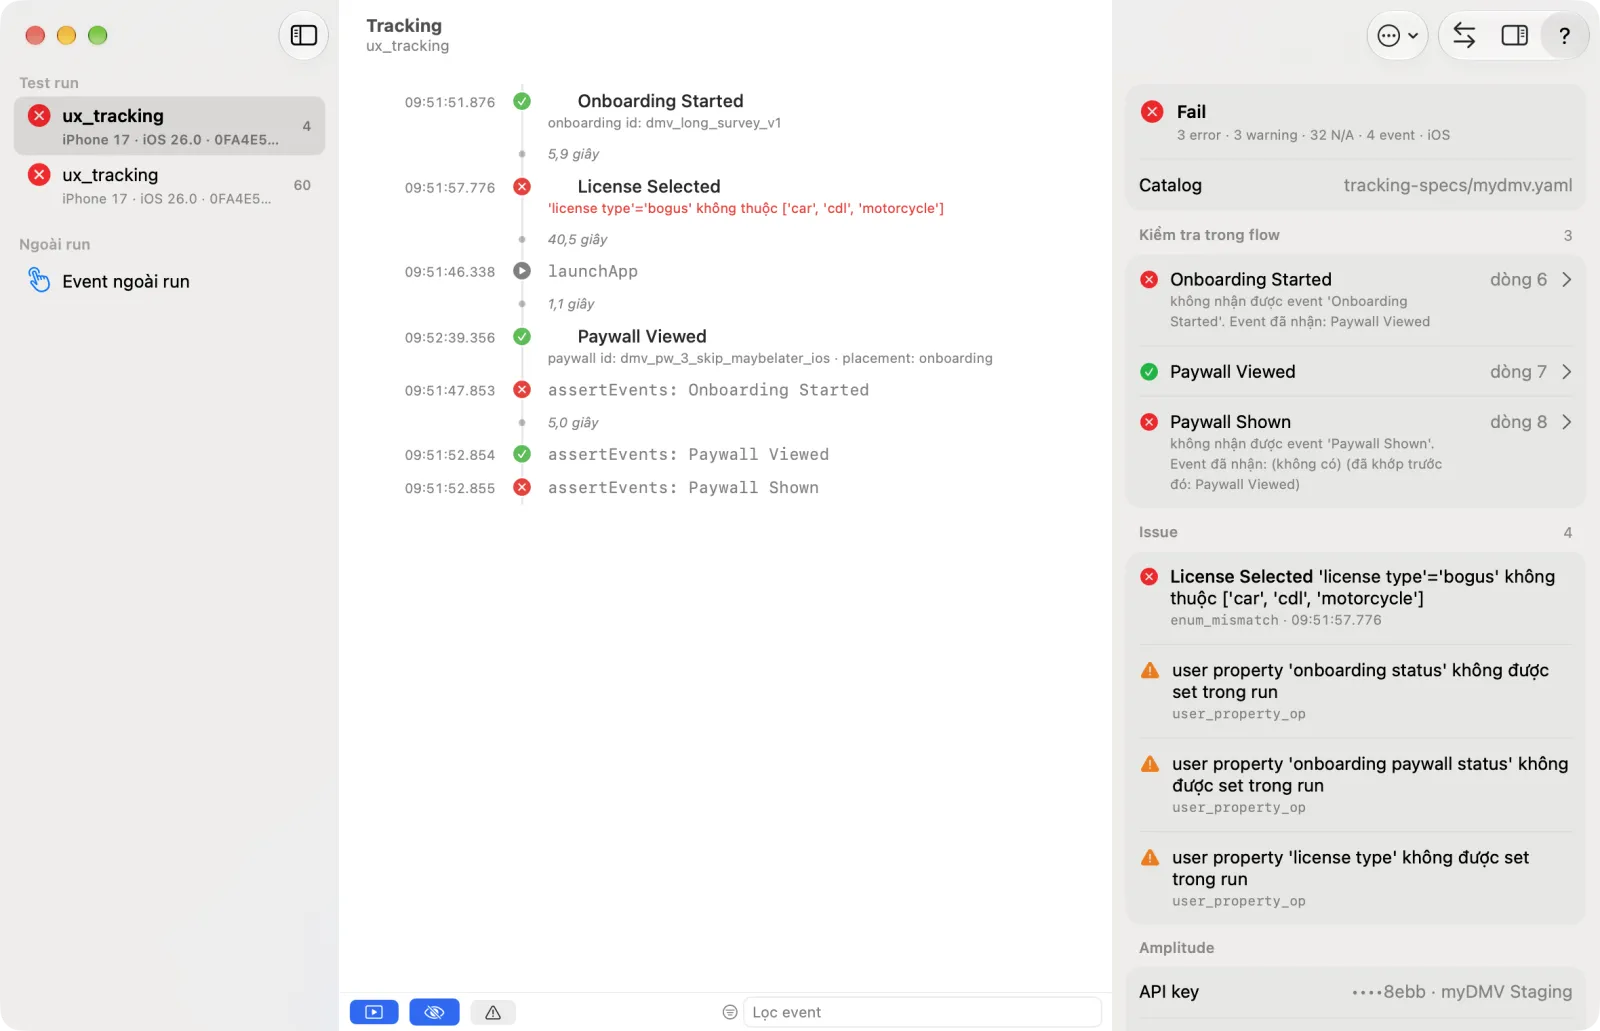The width and height of the screenshot is (1600, 1031).
Task: Open help with the question mark button
Action: [x=1564, y=36]
